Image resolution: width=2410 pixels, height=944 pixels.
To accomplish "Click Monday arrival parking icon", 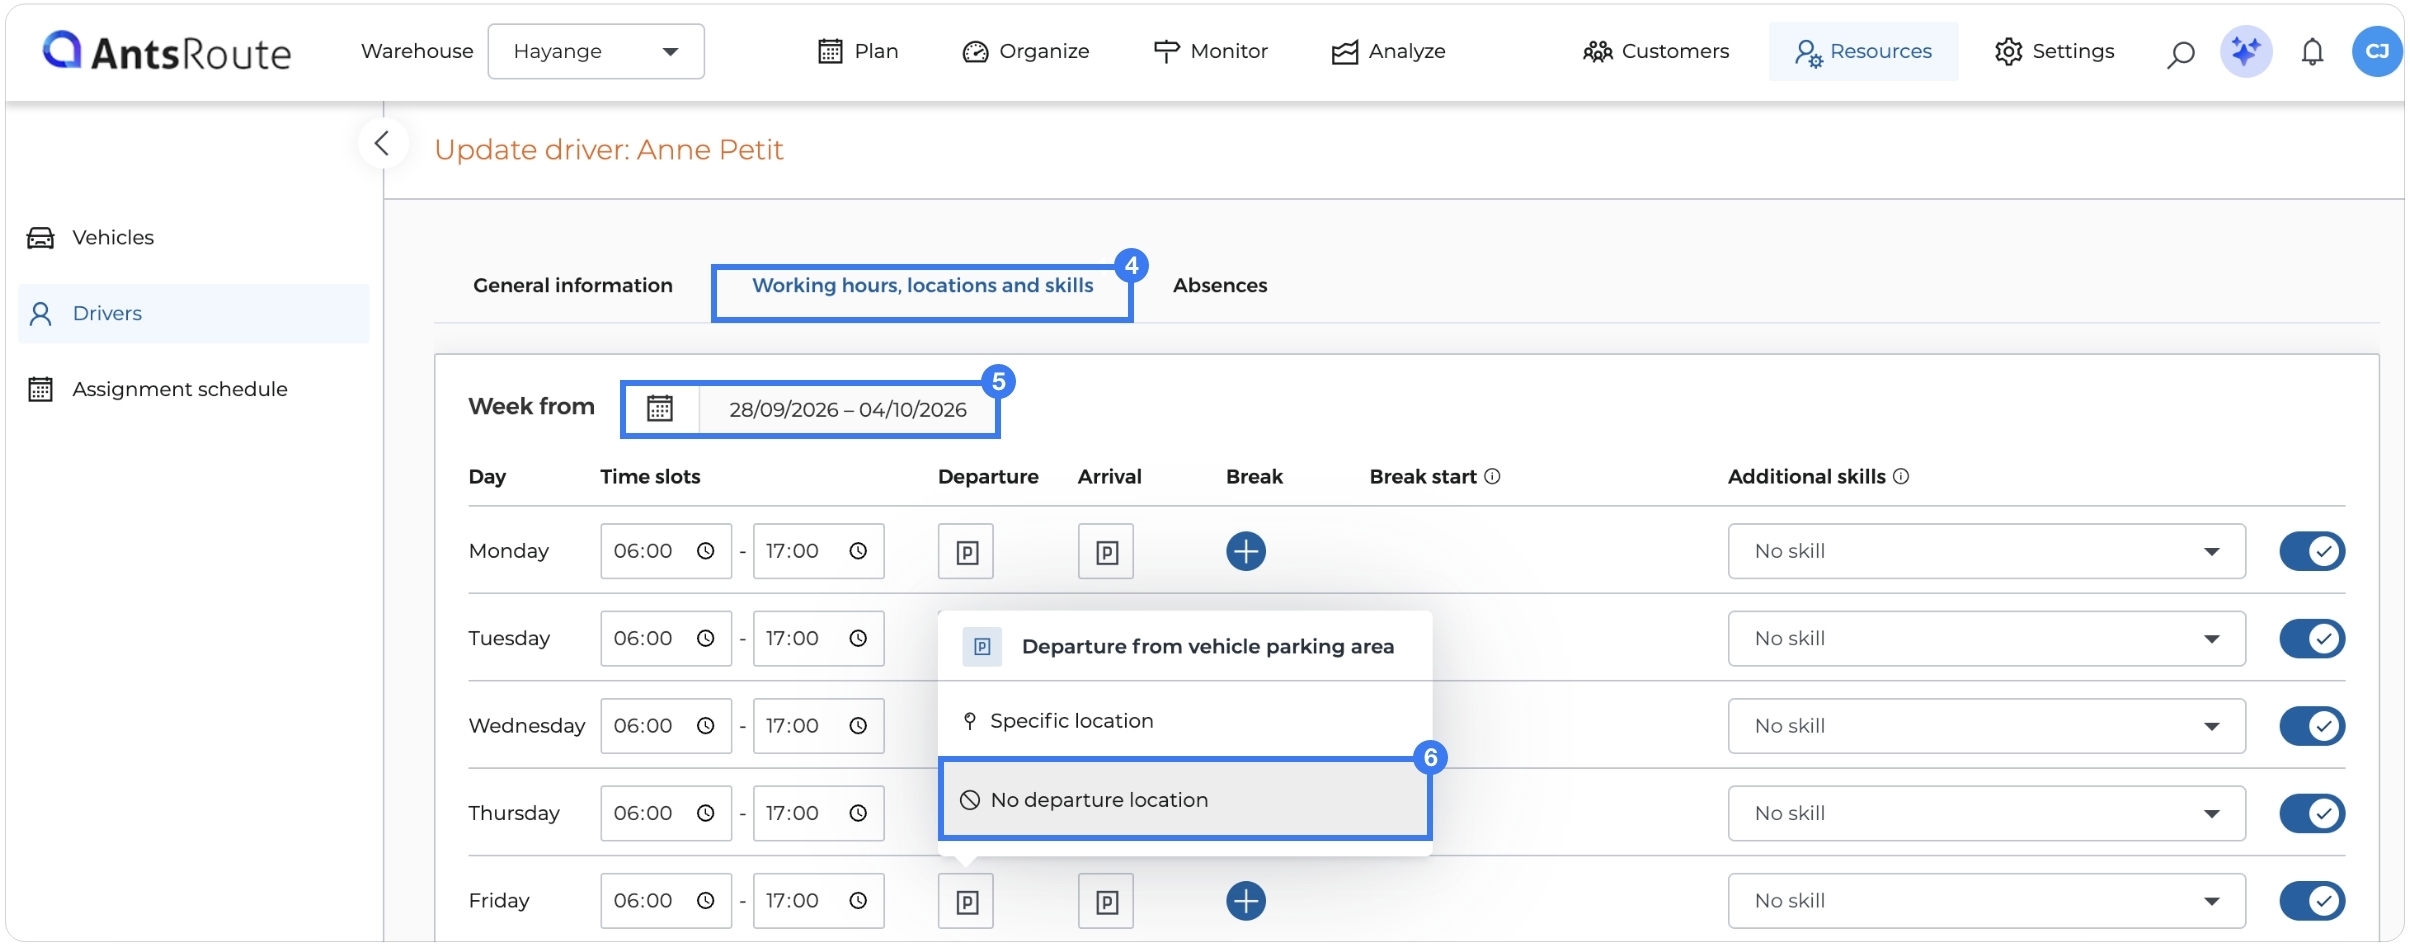I will (1106, 551).
